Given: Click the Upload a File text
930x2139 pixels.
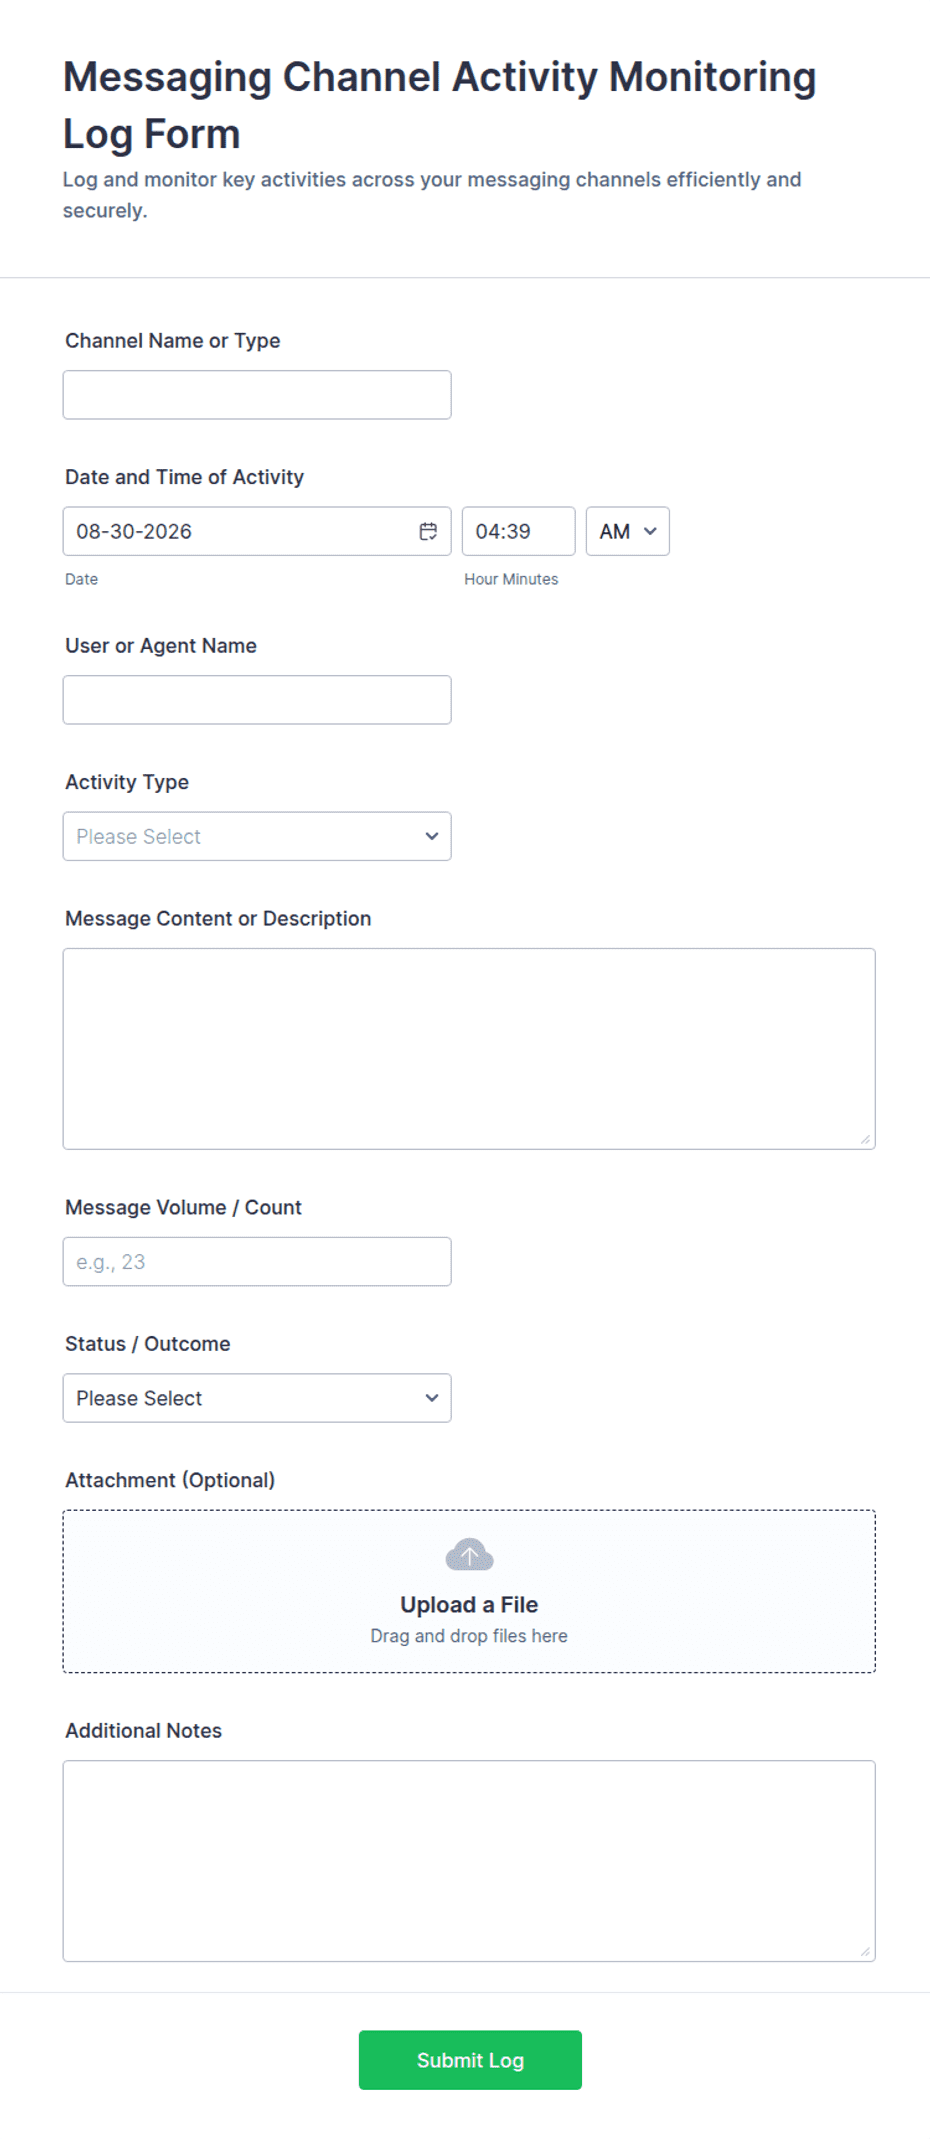Looking at the screenshot, I should click(469, 1604).
